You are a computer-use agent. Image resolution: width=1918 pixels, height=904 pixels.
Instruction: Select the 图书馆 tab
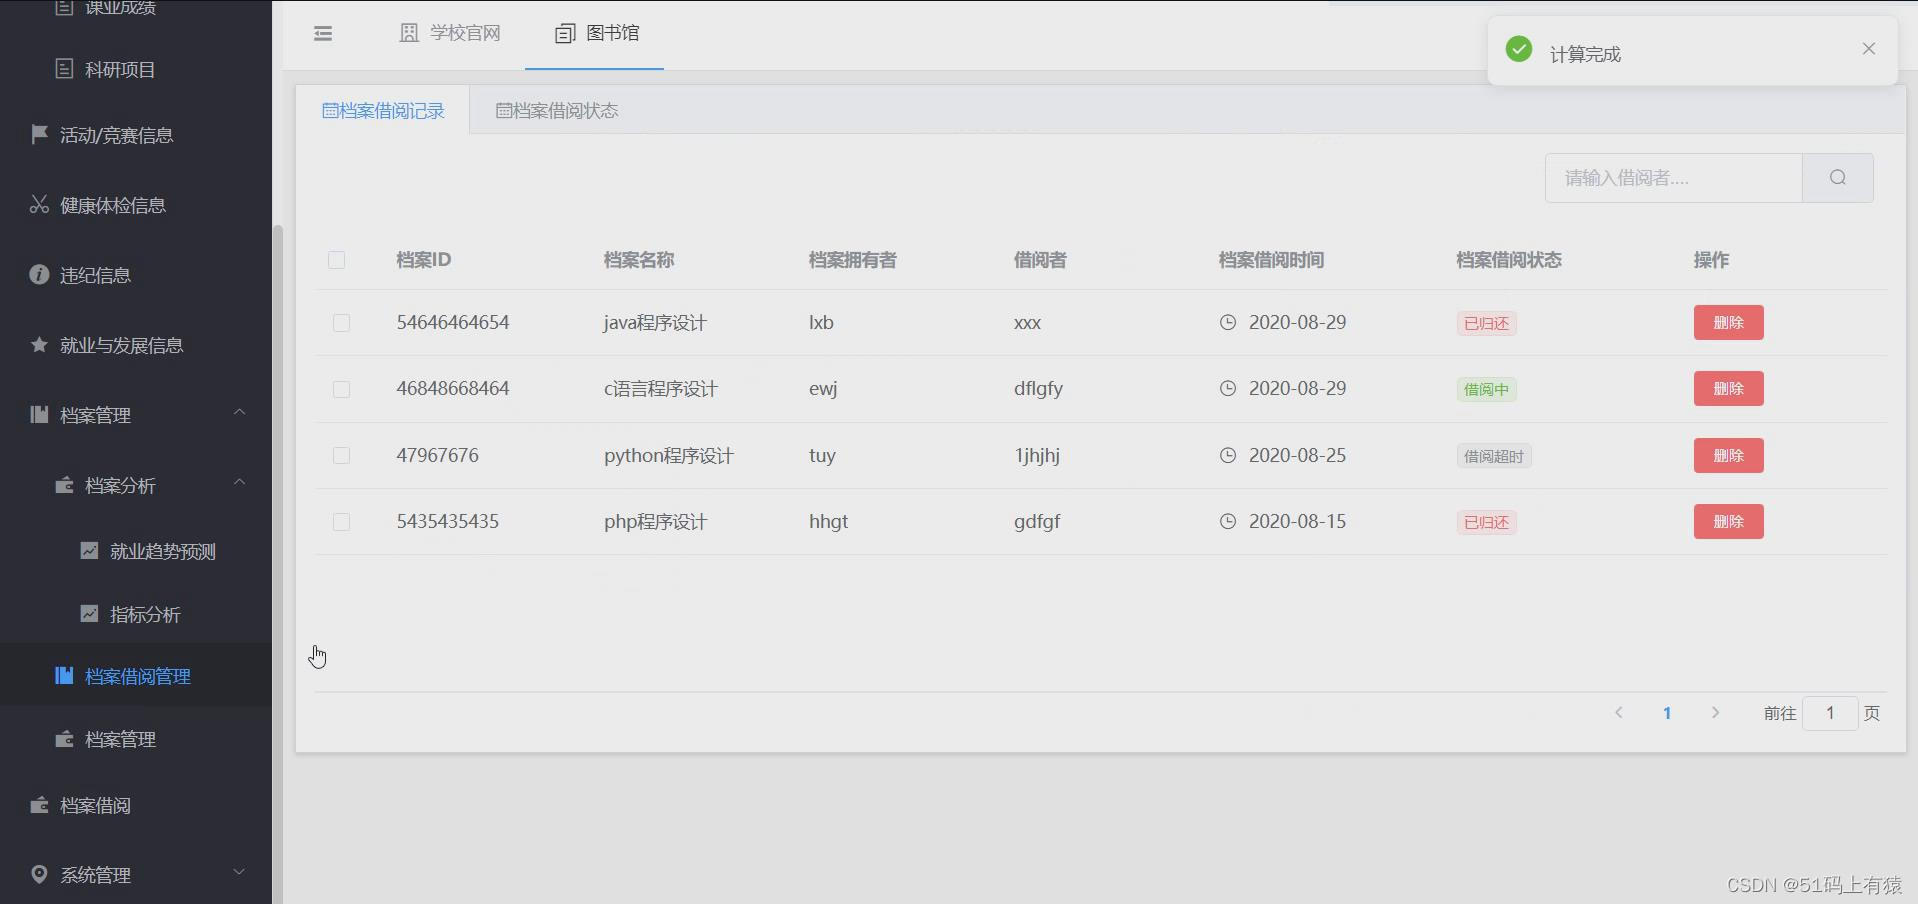596,33
